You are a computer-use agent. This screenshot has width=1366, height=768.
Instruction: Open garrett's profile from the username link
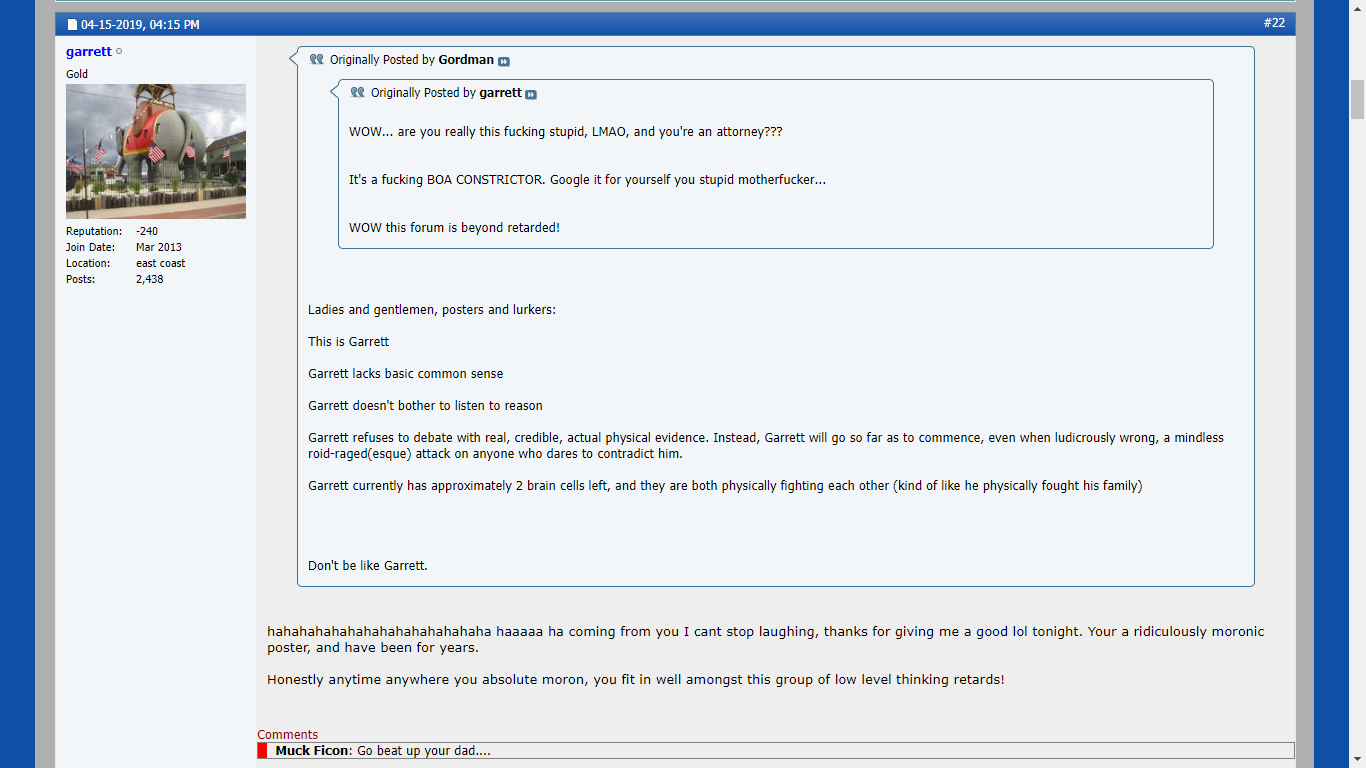click(89, 51)
